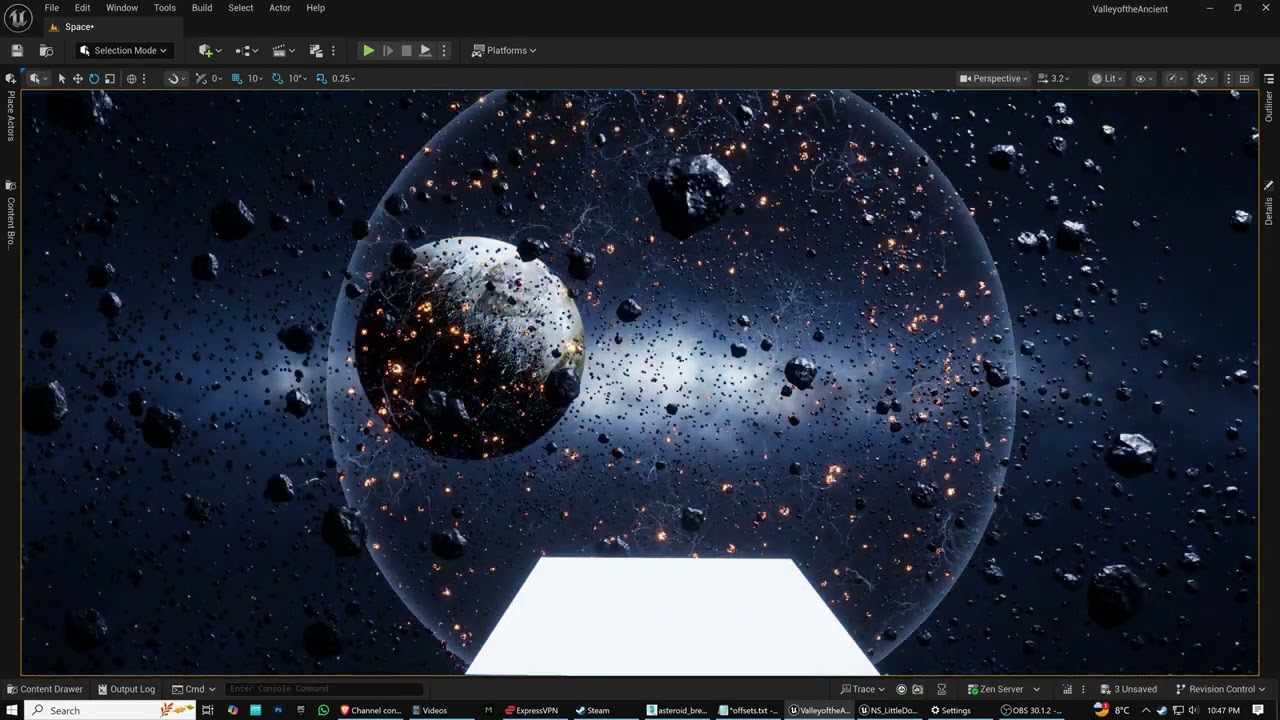The height and width of the screenshot is (720, 1280).
Task: Toggle rotation angle snapping
Action: (277, 78)
